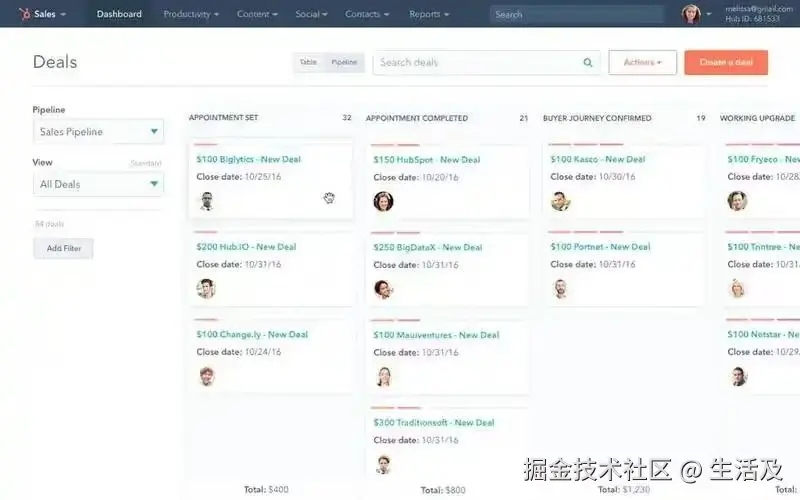
Task: Click the HubSpot sprocket logo icon
Action: point(24,14)
